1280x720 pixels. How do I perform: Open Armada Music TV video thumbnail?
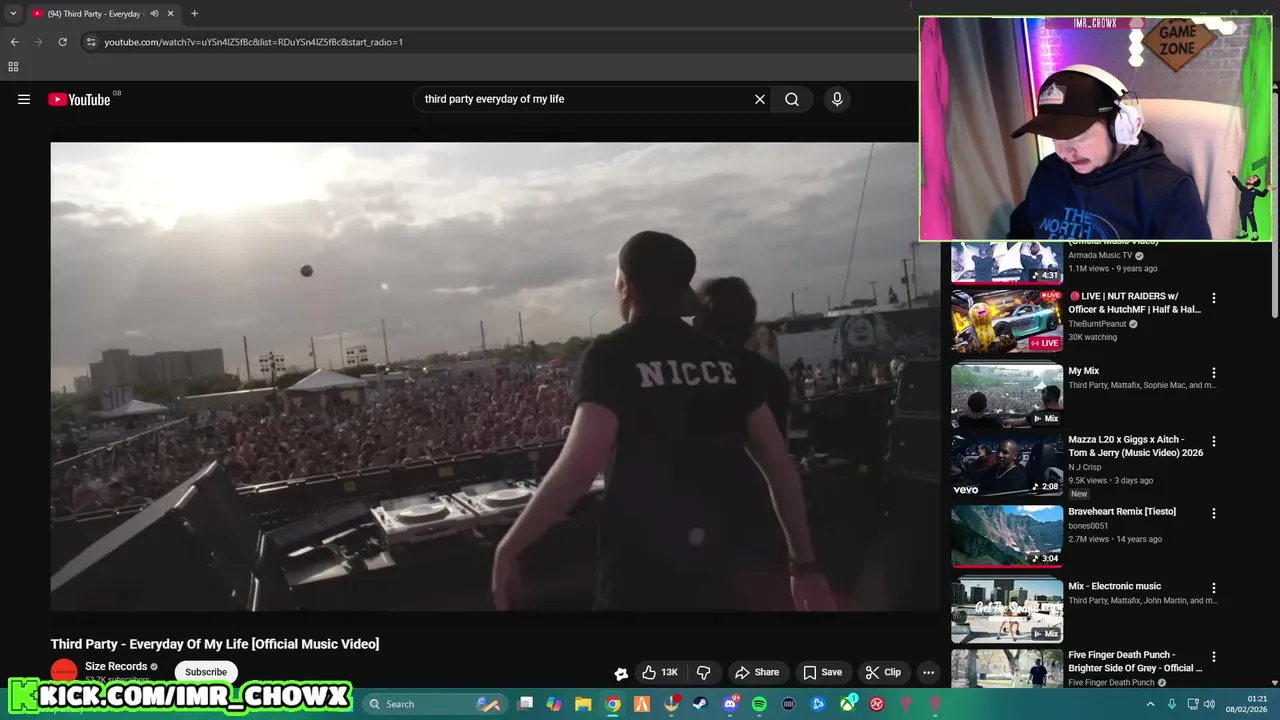coord(1006,263)
